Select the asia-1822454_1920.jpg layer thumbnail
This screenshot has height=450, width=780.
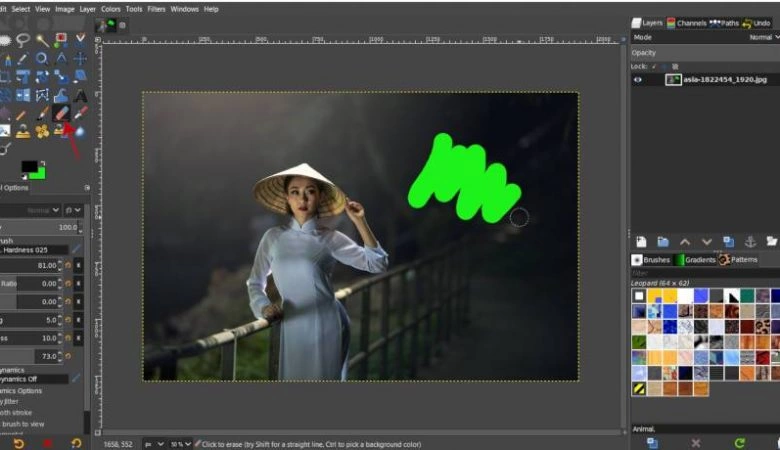tap(674, 79)
